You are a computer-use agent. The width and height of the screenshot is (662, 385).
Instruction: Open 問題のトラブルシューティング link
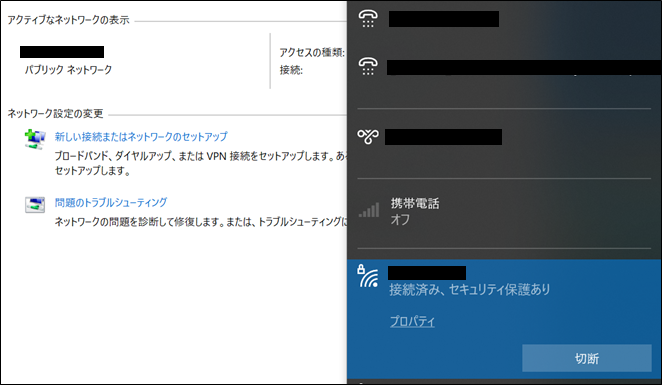pos(111,202)
